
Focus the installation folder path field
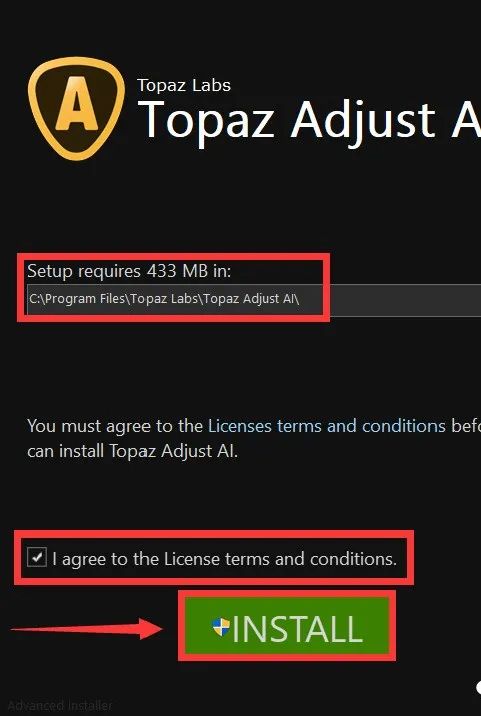coord(254,300)
